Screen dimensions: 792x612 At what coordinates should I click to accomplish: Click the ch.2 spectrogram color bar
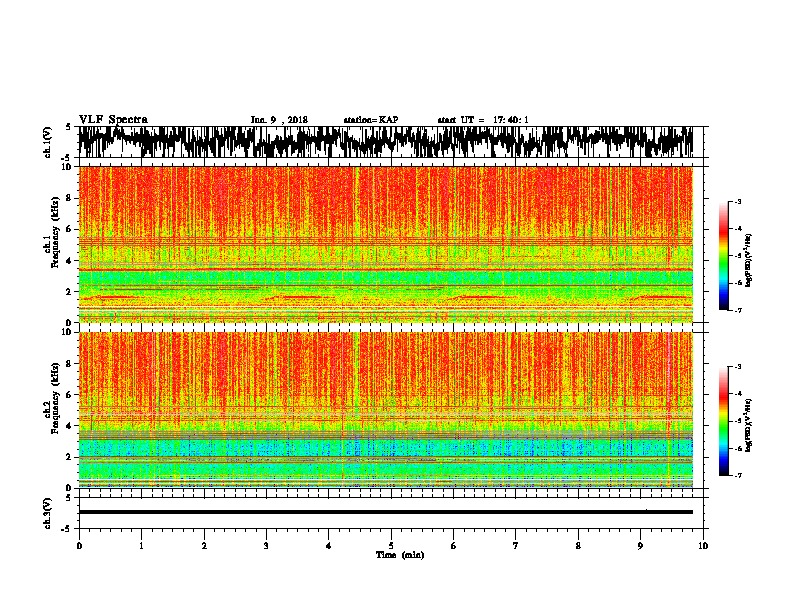point(724,421)
